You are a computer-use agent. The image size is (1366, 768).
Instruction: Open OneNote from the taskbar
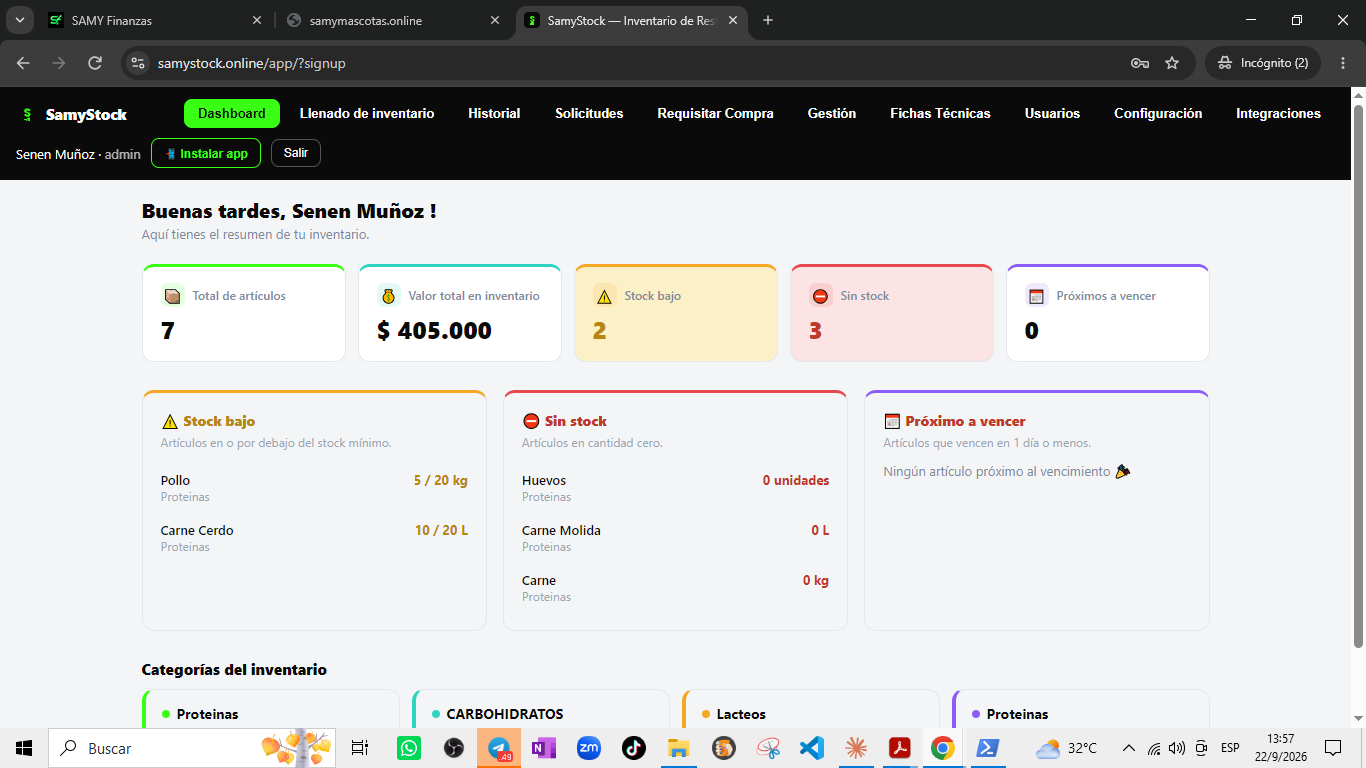pos(544,748)
